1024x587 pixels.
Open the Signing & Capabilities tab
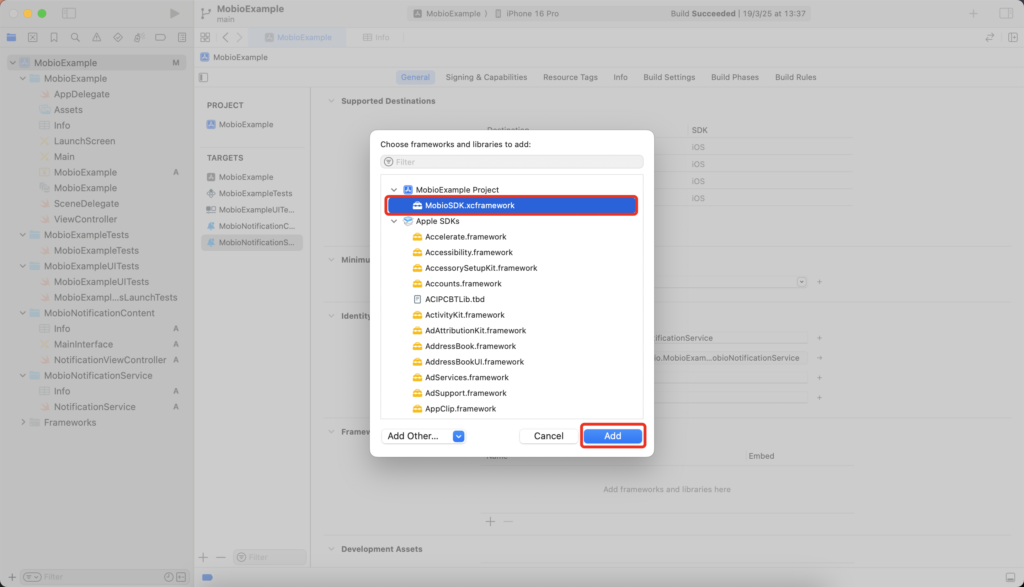click(x=486, y=77)
